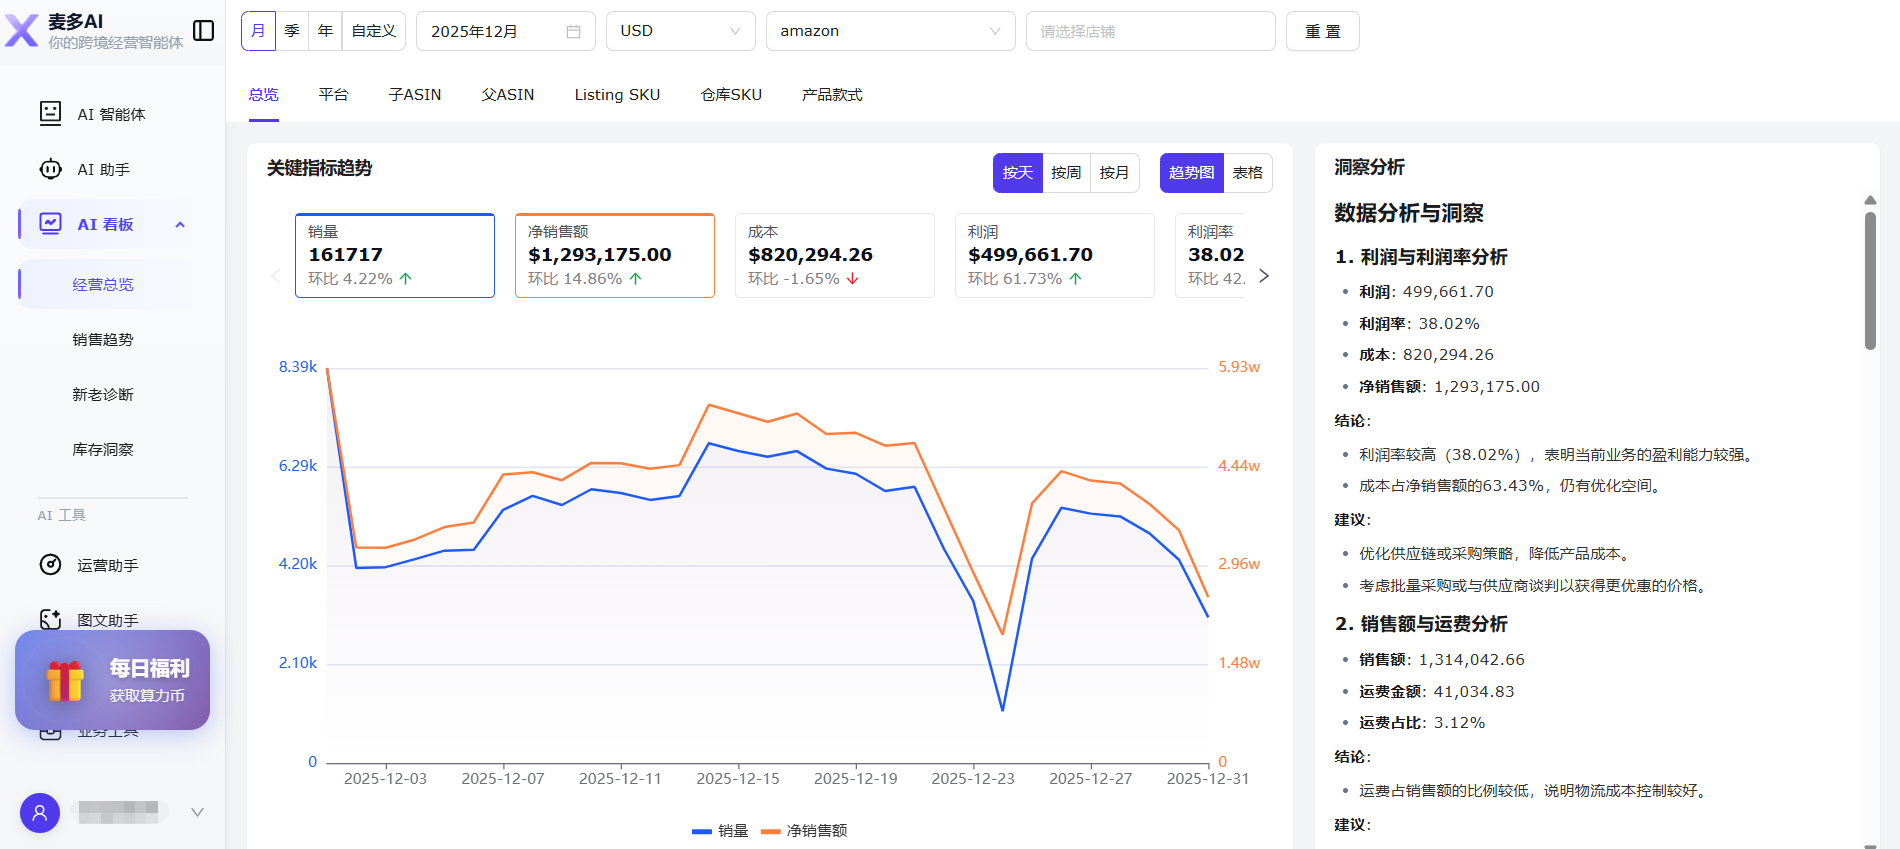
Task: Collapse the AI 看板 menu section
Action: coord(180,225)
